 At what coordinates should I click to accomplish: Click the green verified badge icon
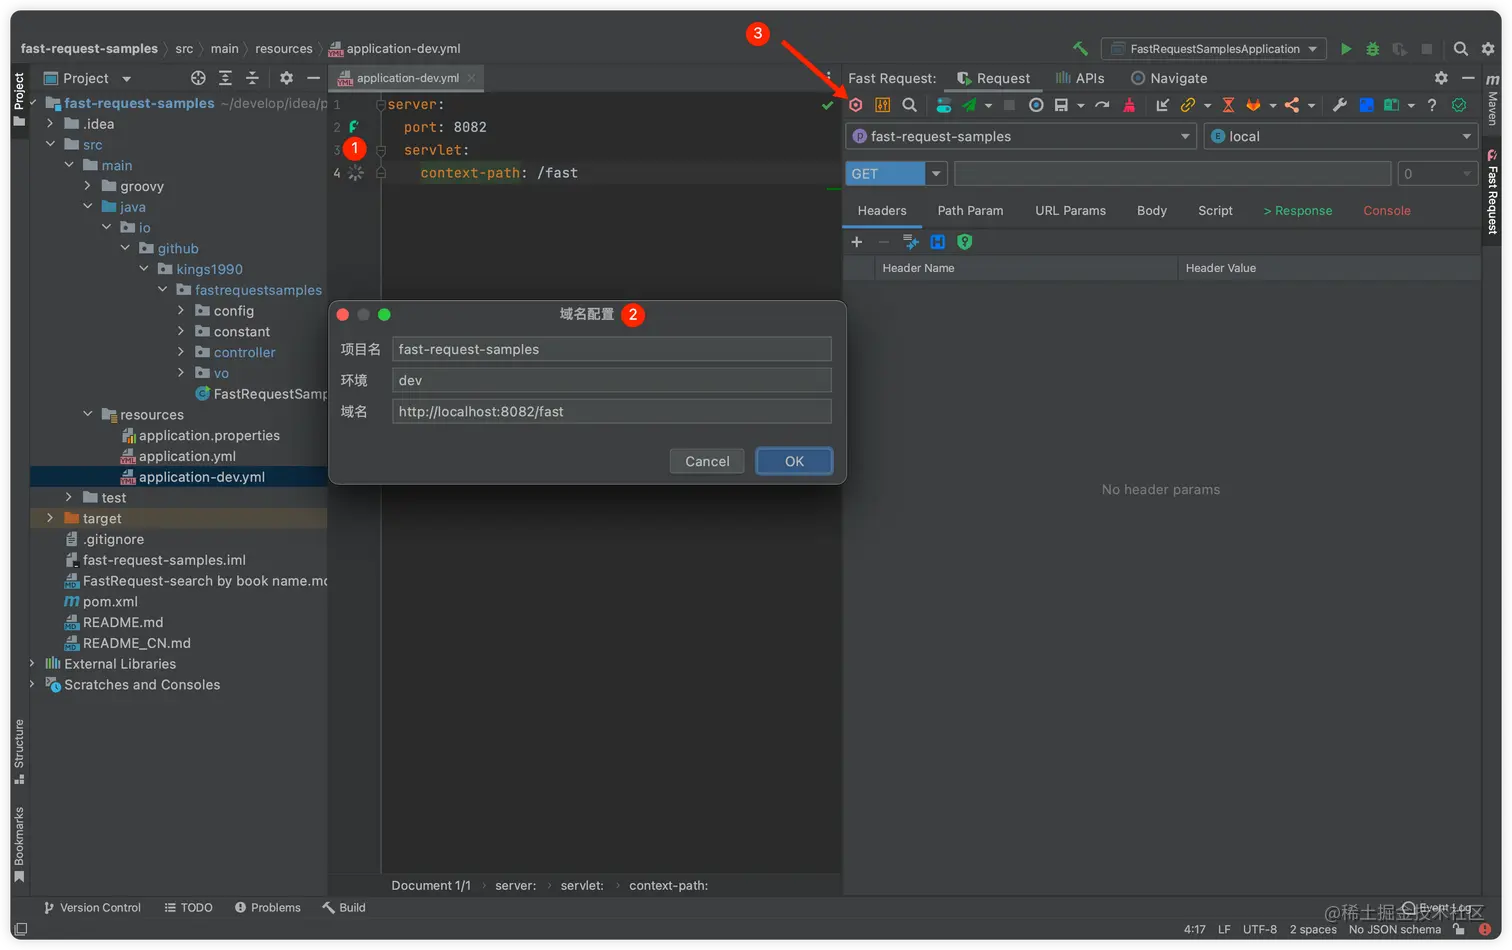1459,105
